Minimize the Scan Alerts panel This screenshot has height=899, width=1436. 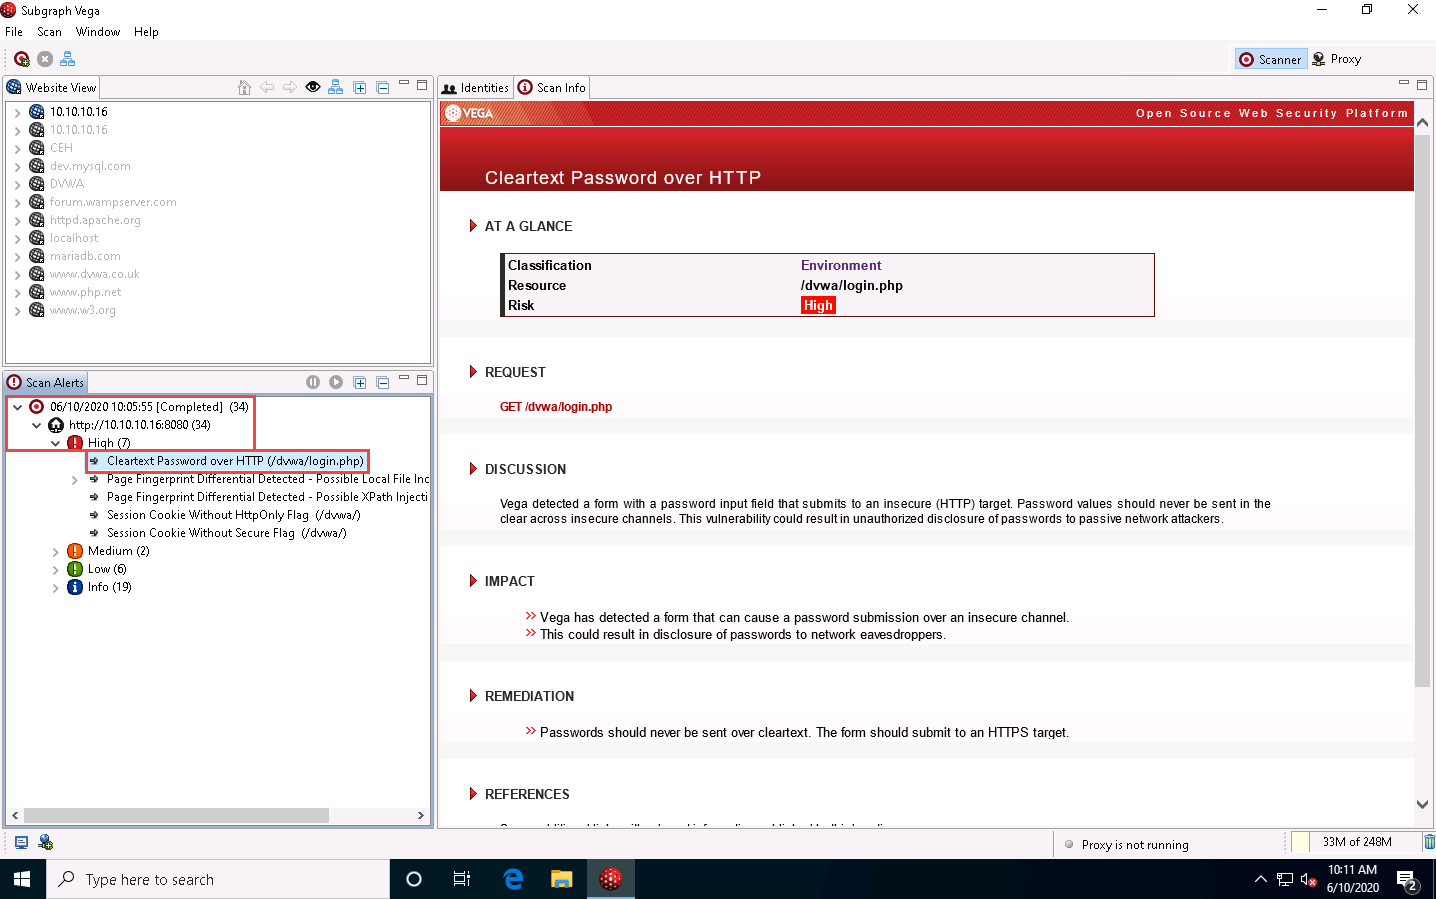pos(404,378)
